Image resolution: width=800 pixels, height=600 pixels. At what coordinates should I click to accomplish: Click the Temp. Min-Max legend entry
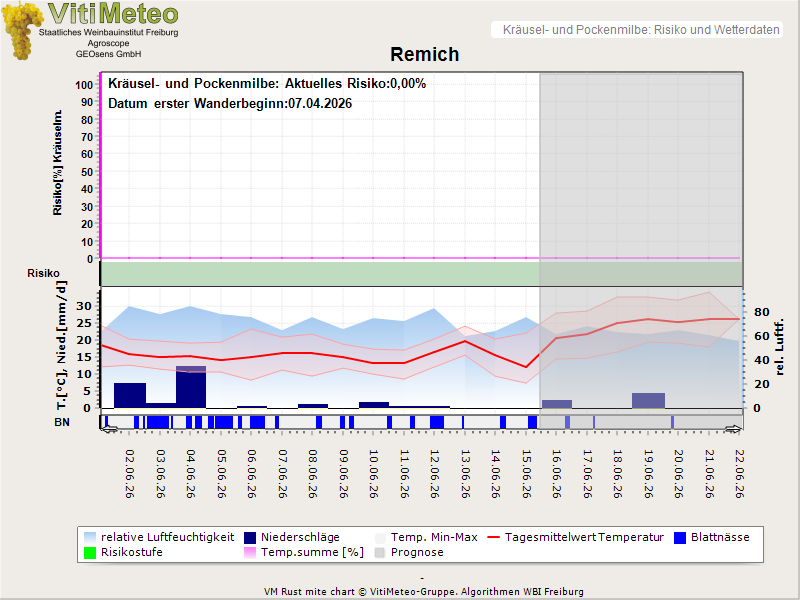pyautogui.click(x=427, y=537)
